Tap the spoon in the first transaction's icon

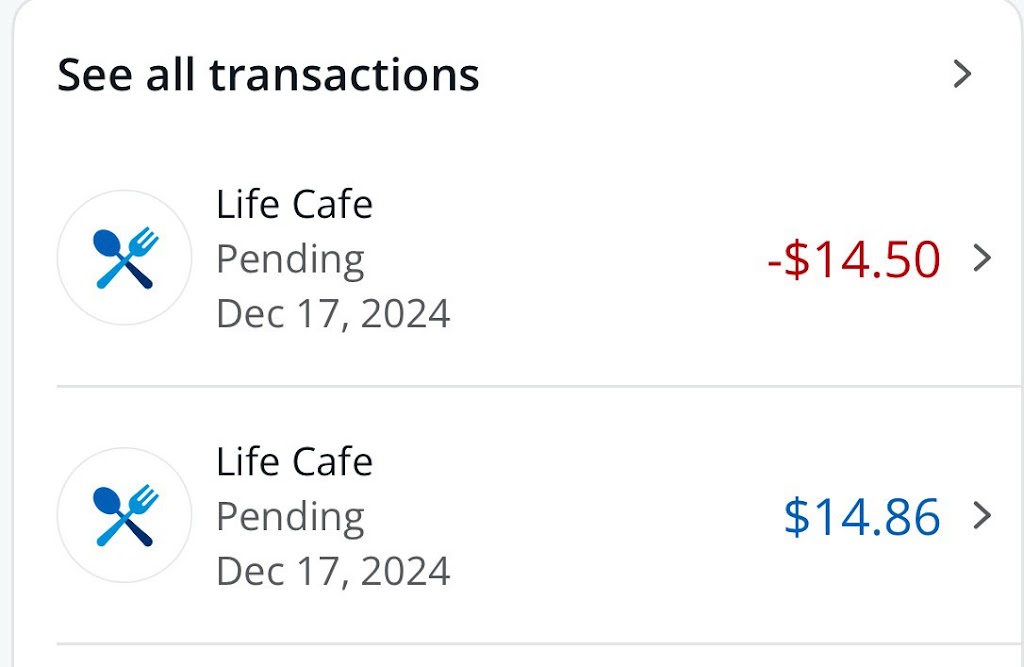click(106, 243)
